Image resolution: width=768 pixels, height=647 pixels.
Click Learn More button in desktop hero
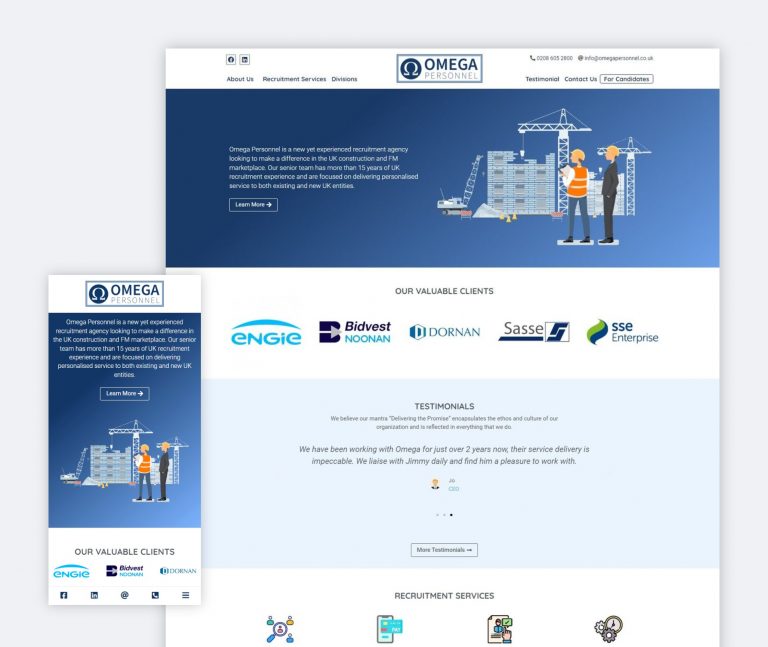click(253, 204)
